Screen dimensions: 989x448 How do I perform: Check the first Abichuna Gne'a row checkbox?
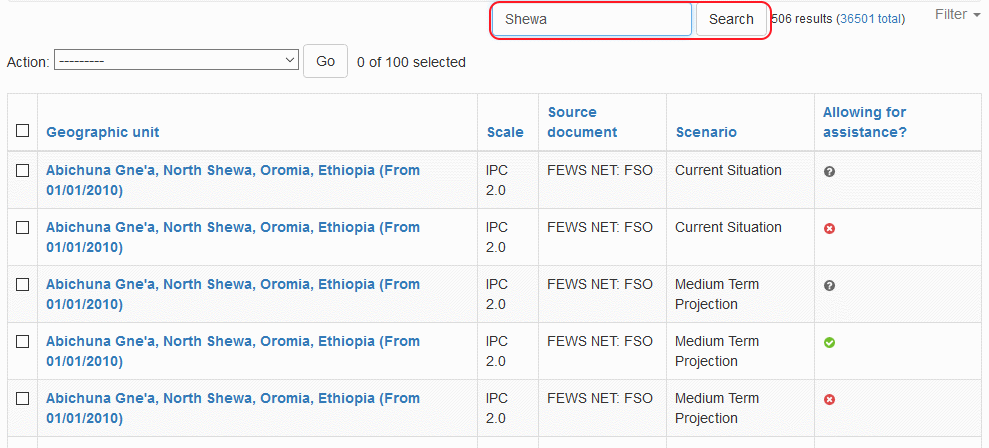pos(23,171)
